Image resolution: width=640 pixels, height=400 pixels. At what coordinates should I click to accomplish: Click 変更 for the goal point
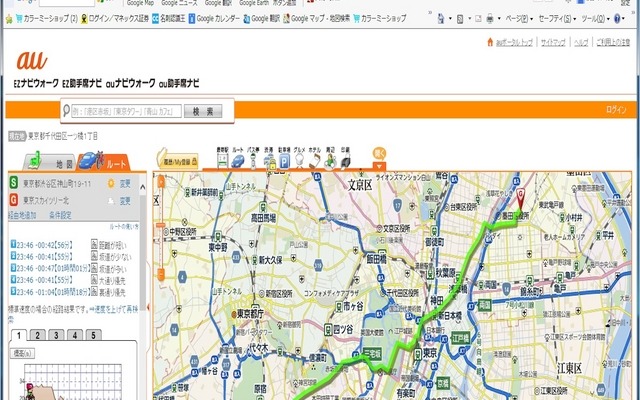pos(125,201)
